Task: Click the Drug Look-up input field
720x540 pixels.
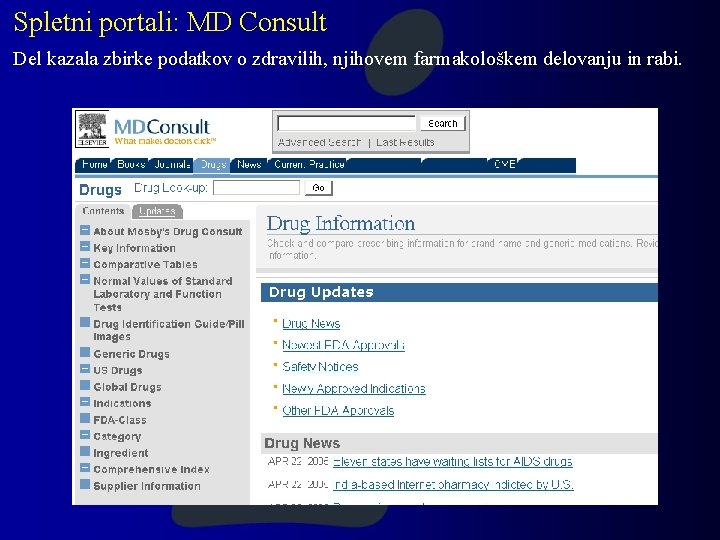Action: coord(256,188)
